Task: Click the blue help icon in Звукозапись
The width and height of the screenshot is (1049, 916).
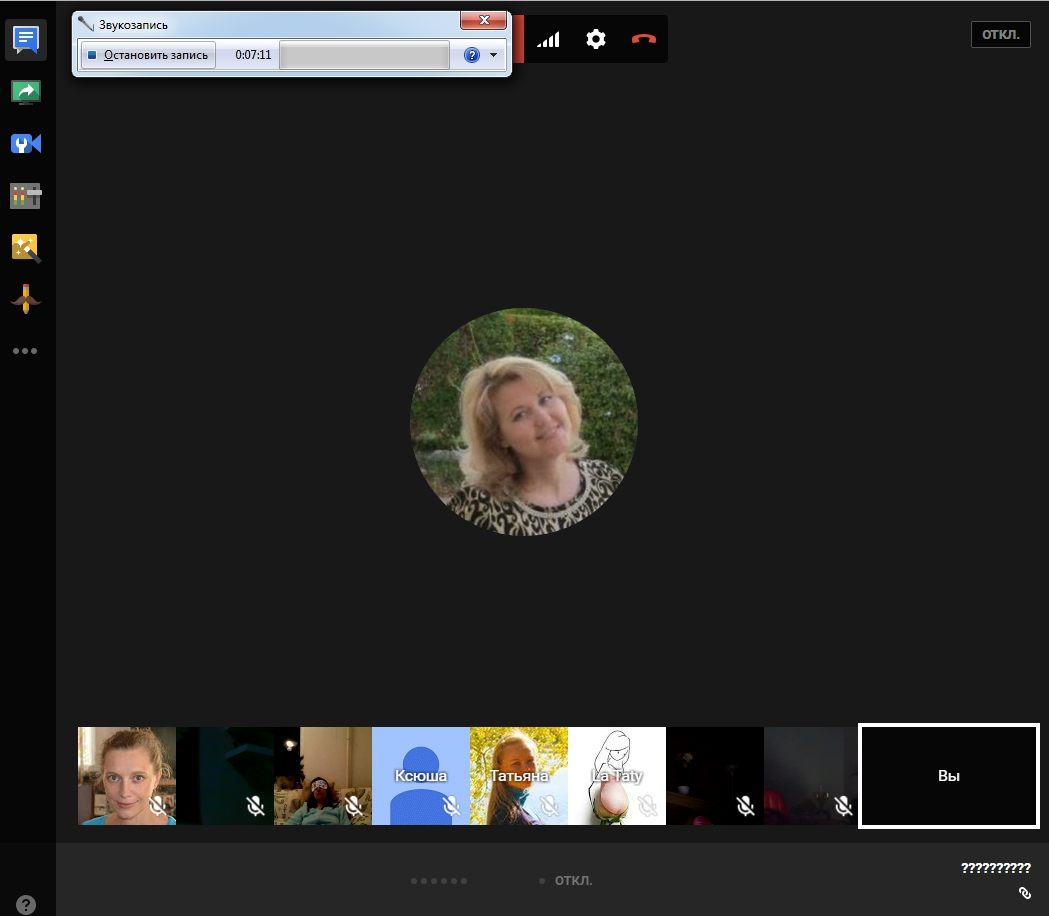Action: point(473,55)
